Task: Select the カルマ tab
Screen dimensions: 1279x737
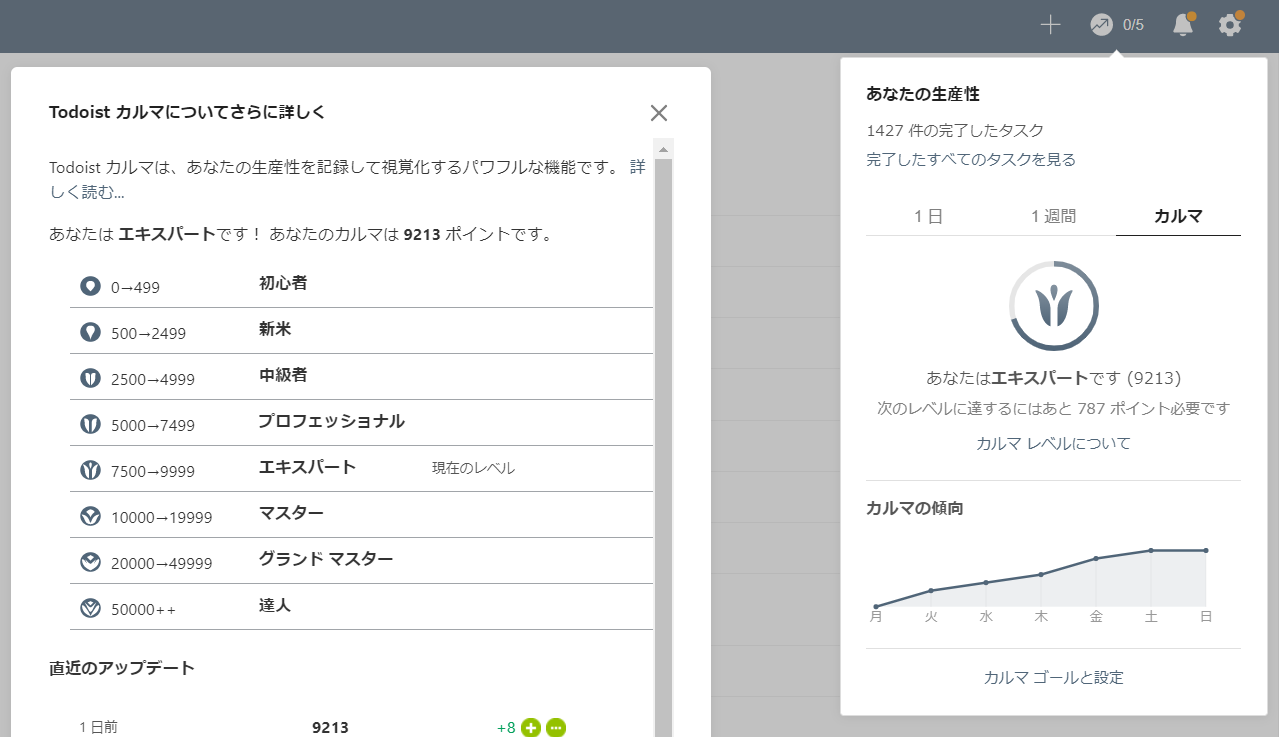Action: pyautogui.click(x=1178, y=216)
